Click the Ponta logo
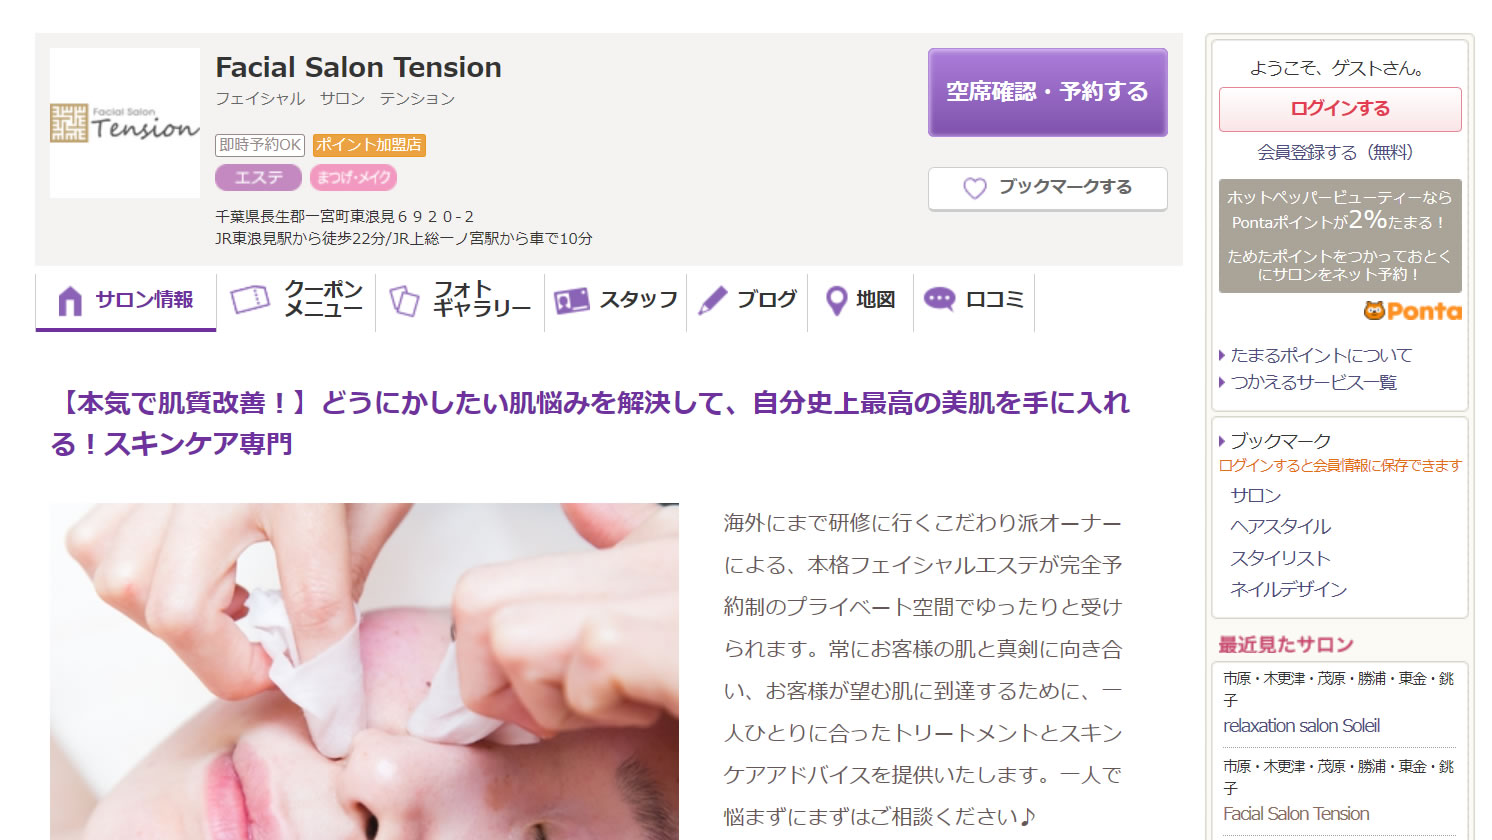This screenshot has height=840, width=1492. click(1412, 311)
